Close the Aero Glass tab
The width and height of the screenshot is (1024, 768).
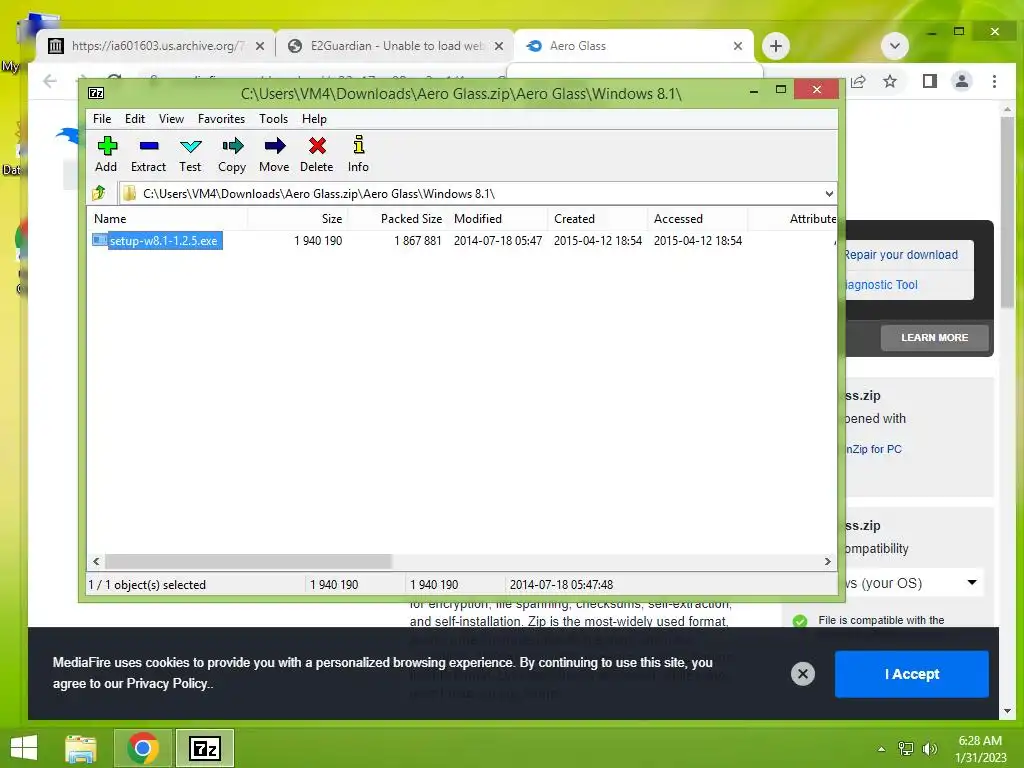point(738,46)
